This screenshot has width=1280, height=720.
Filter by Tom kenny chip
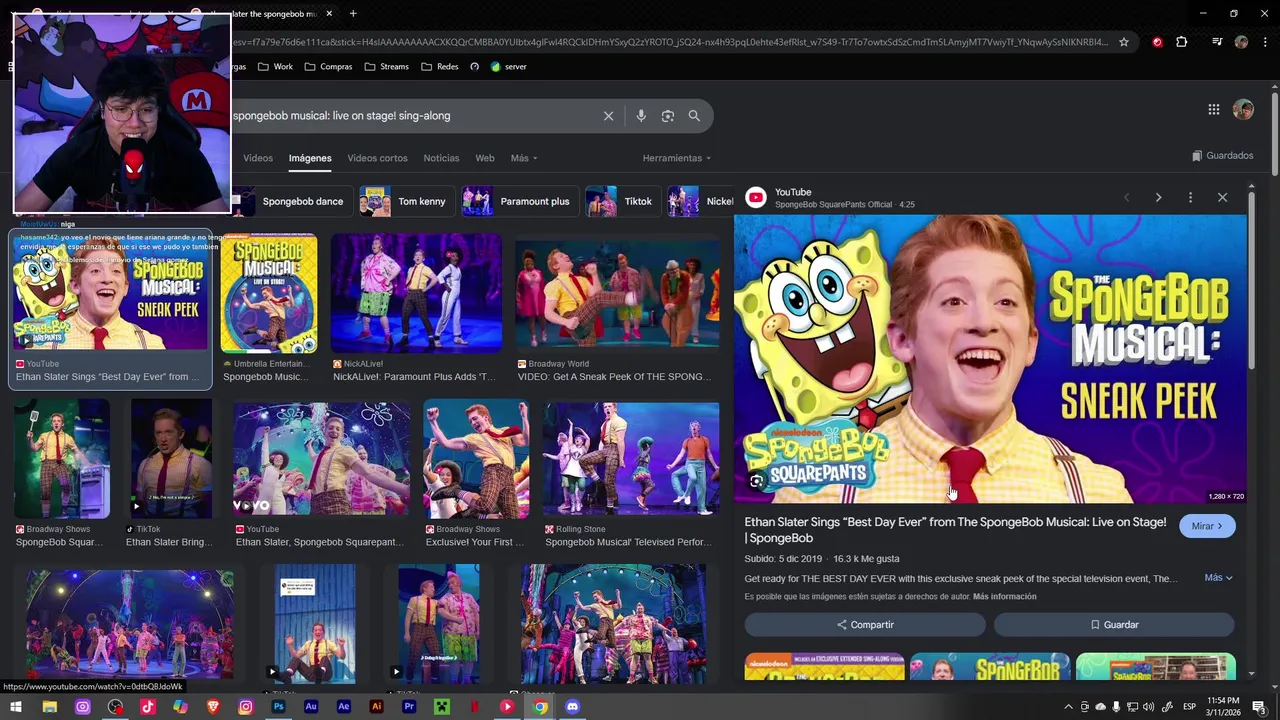[405, 202]
